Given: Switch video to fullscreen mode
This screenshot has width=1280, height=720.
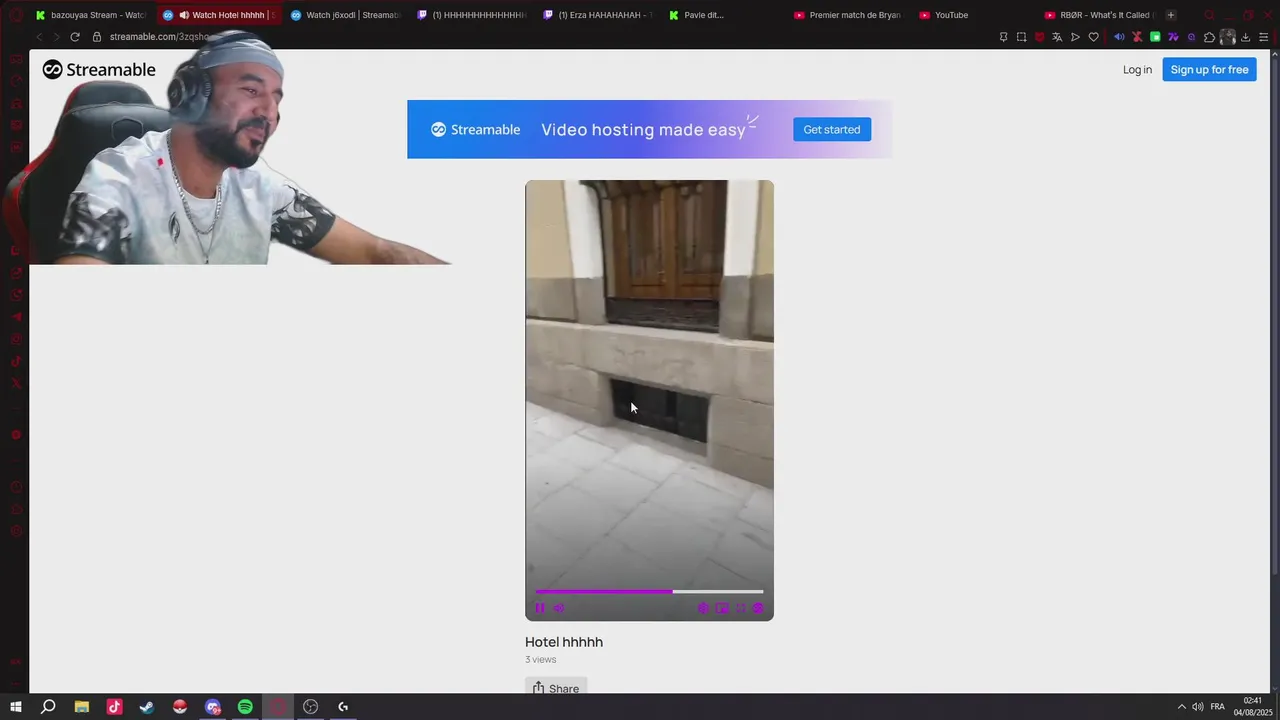Looking at the screenshot, I should point(741,608).
